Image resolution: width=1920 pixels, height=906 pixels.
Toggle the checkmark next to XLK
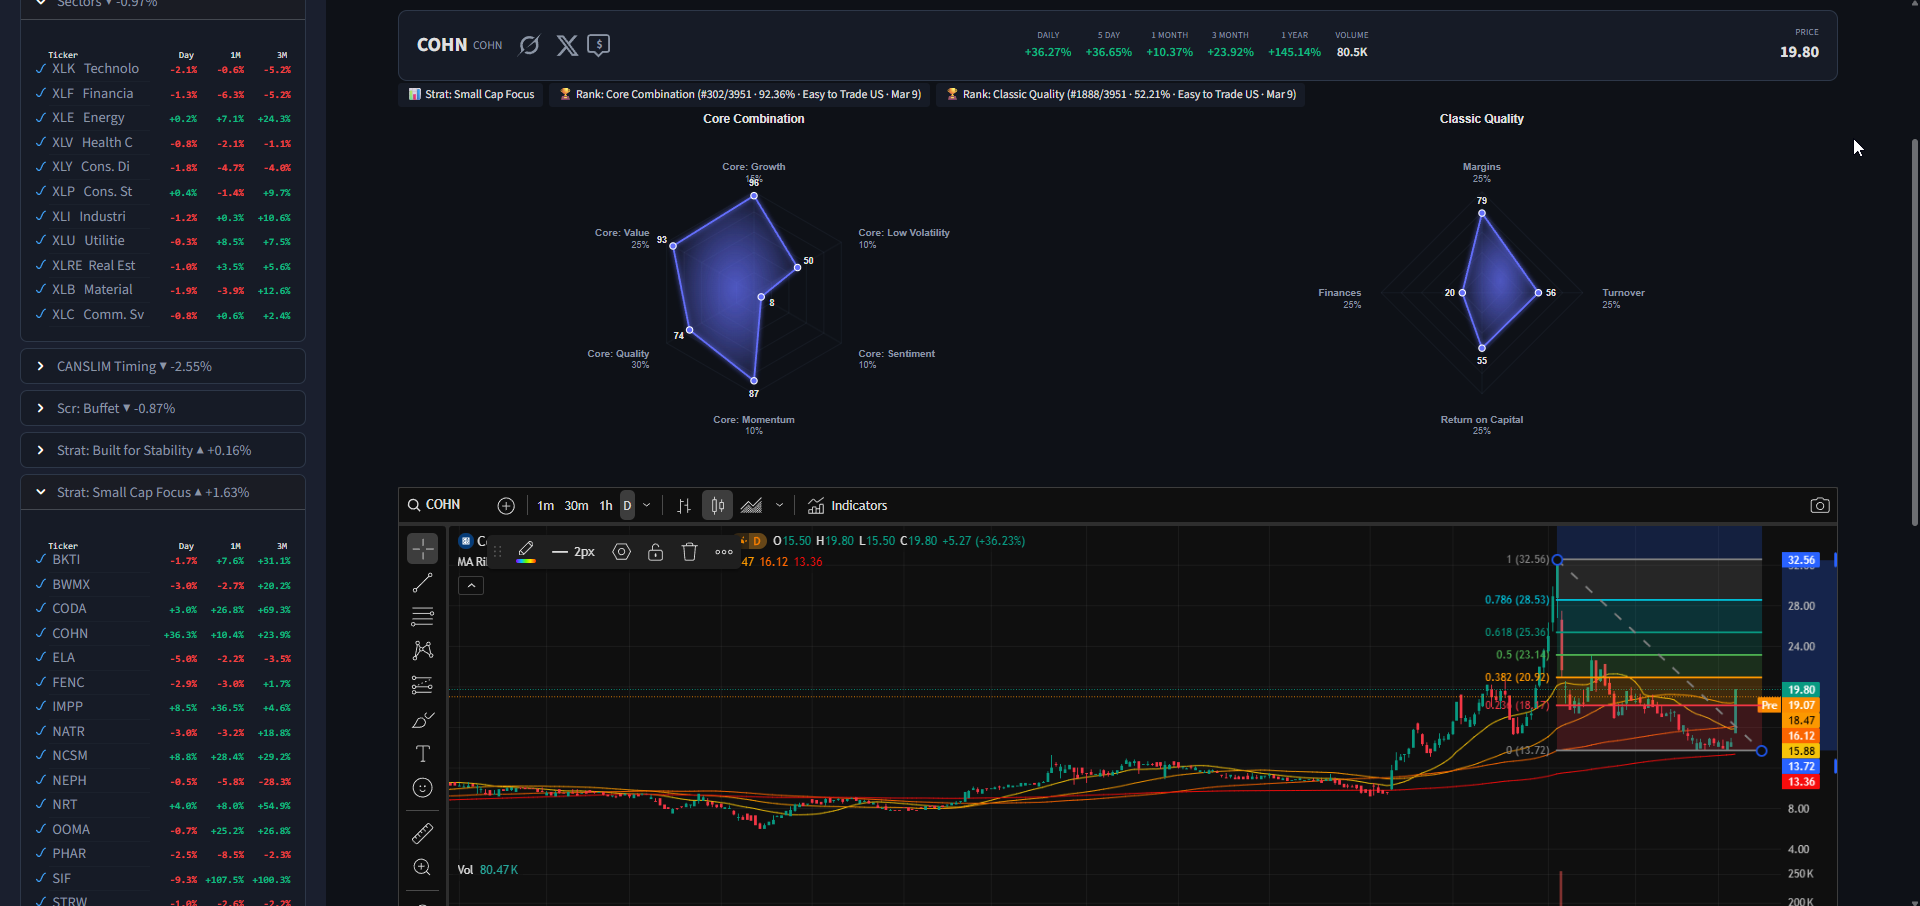pos(41,69)
